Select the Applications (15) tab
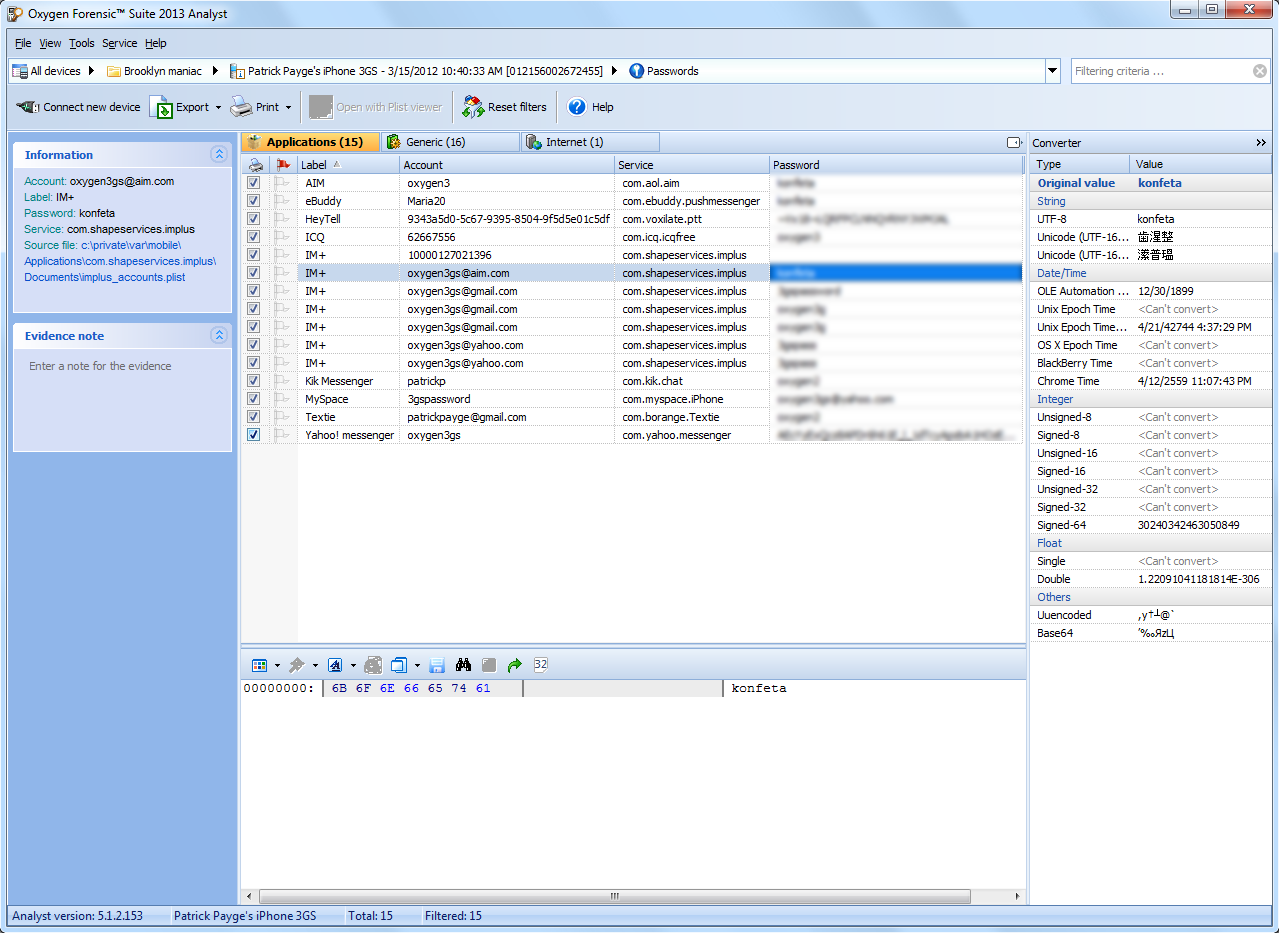 [310, 142]
